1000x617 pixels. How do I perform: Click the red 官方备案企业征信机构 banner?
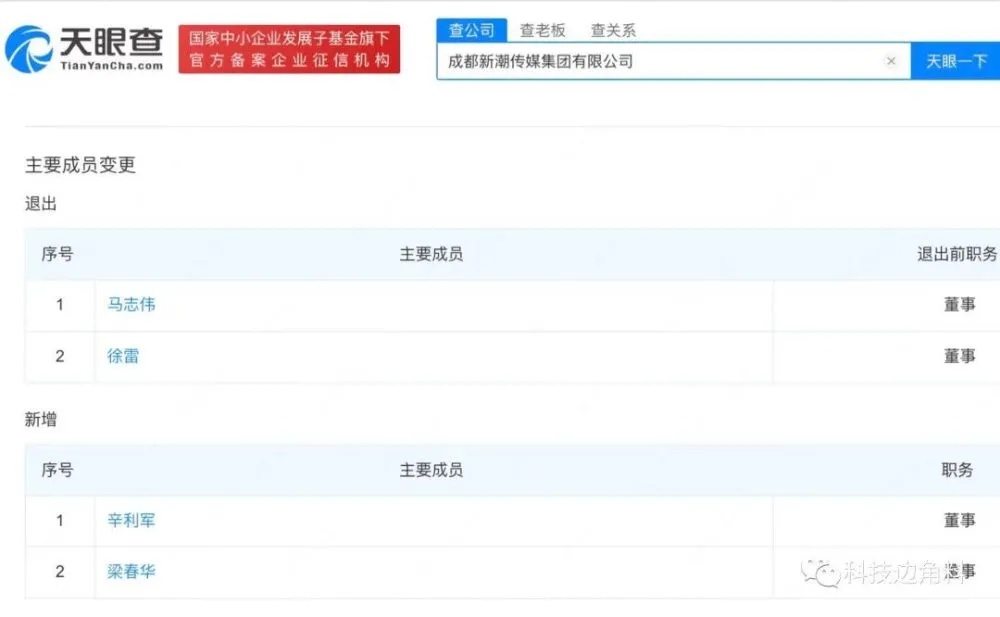(289, 49)
